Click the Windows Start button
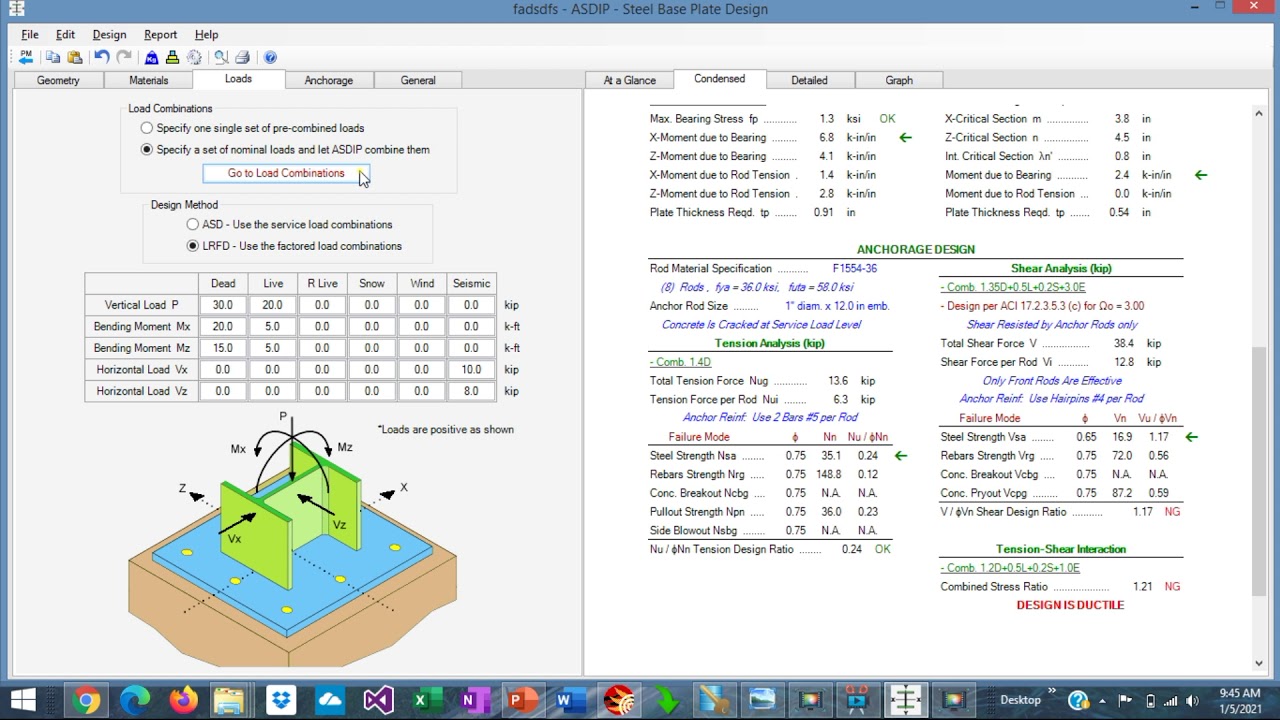Viewport: 1280px width, 720px height. point(23,700)
